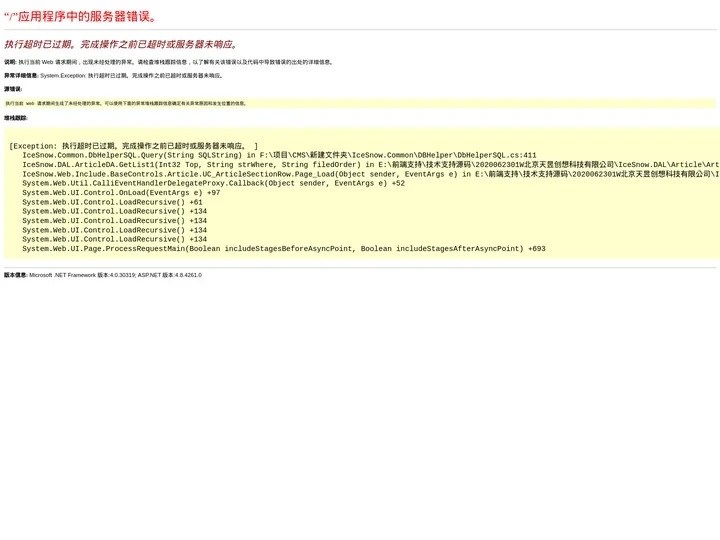Click the LoadRecursive() +61 line

point(112,202)
